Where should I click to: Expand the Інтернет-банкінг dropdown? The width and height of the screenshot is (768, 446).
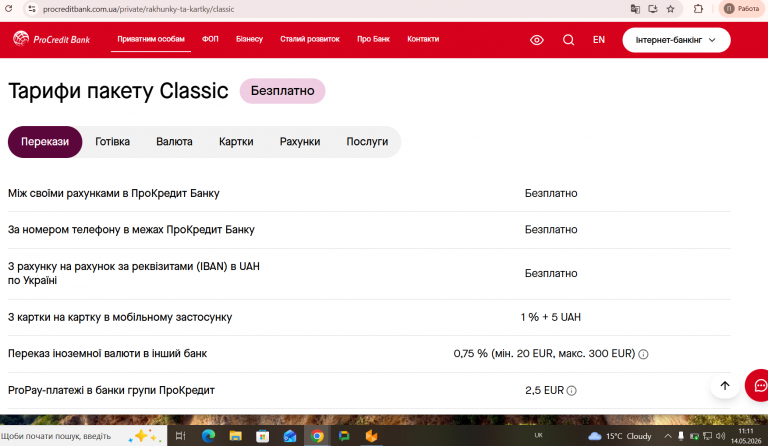click(676, 40)
